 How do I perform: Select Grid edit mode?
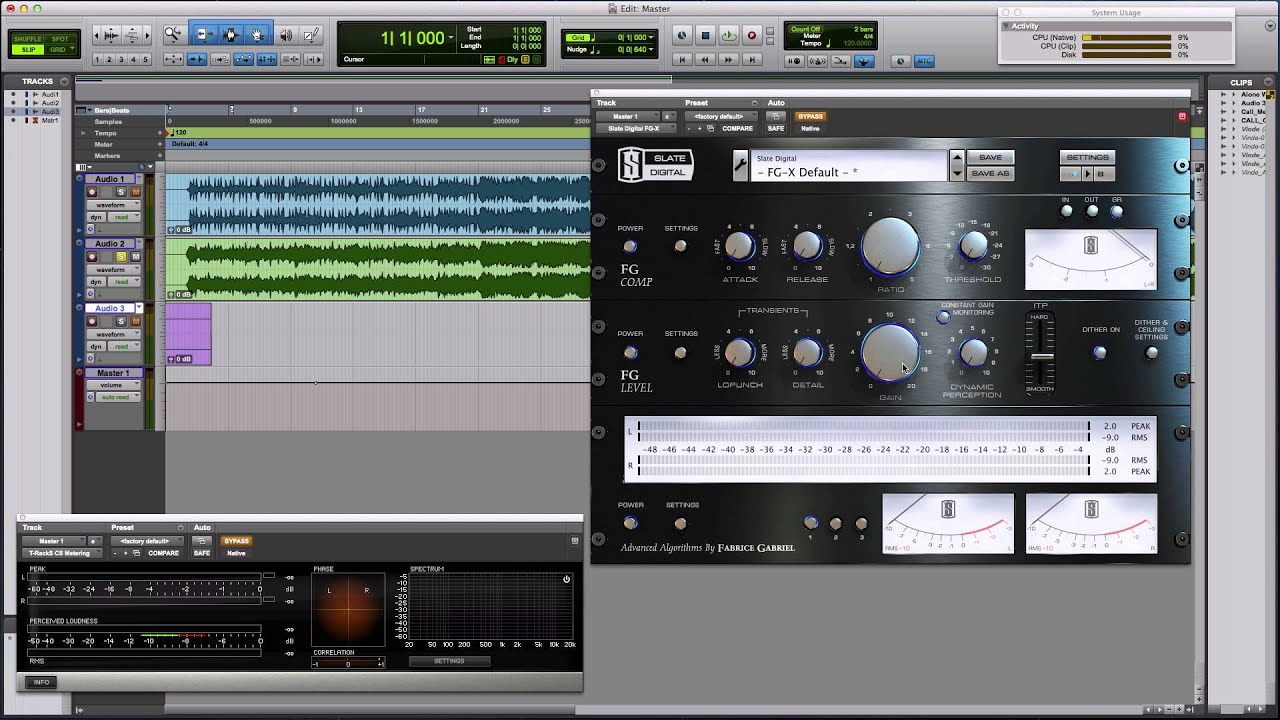(x=58, y=49)
